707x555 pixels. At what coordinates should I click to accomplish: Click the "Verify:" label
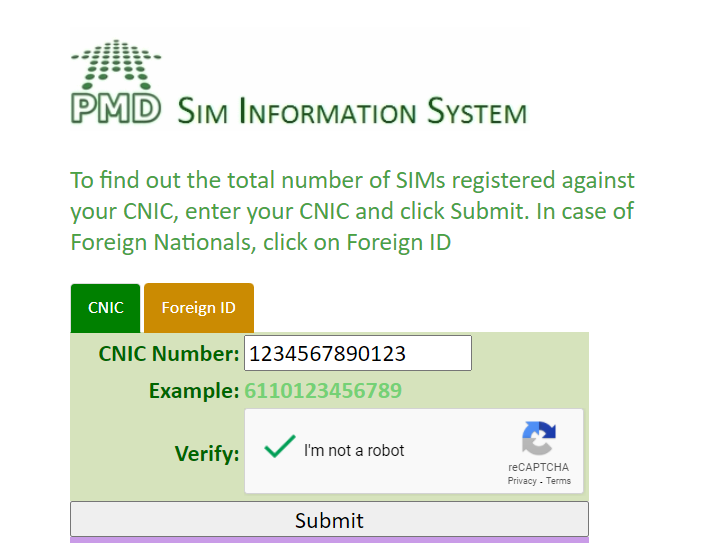click(207, 454)
